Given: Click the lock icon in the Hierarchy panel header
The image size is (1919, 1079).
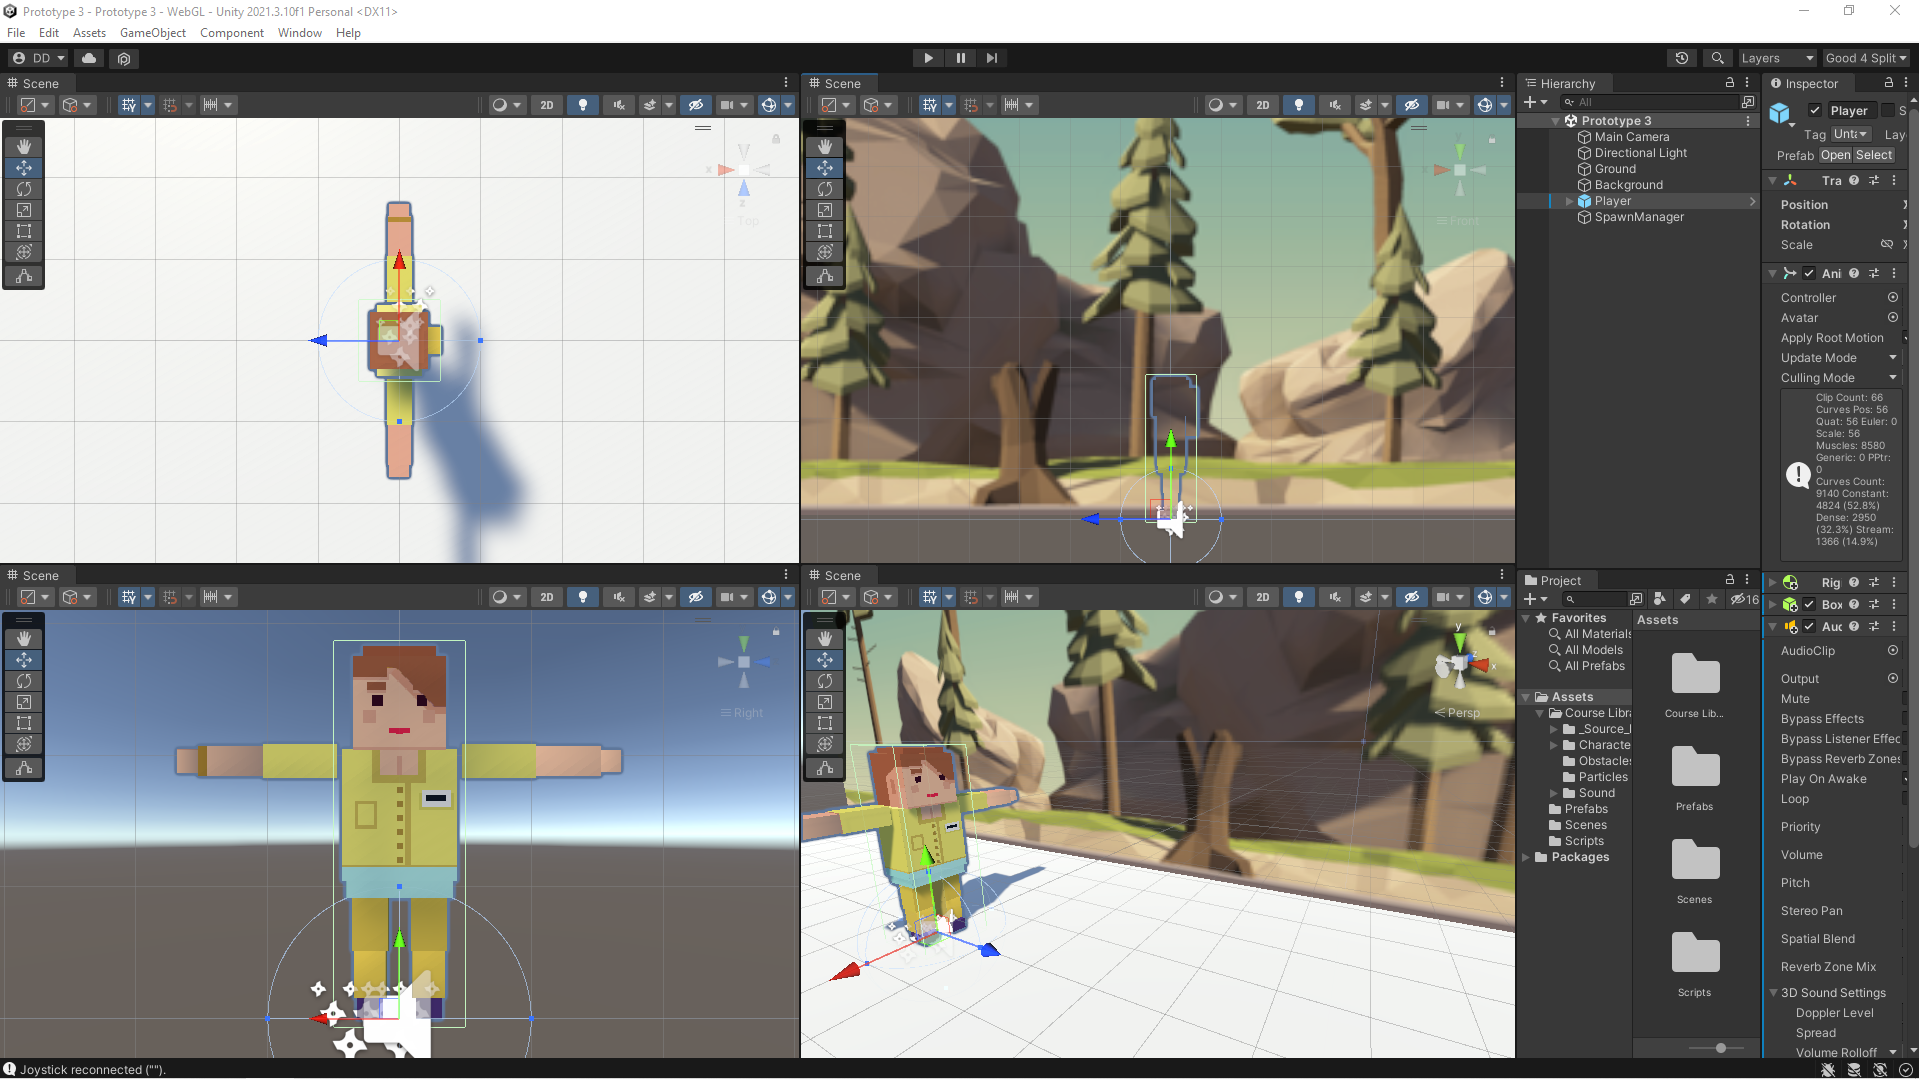Looking at the screenshot, I should (x=1730, y=83).
